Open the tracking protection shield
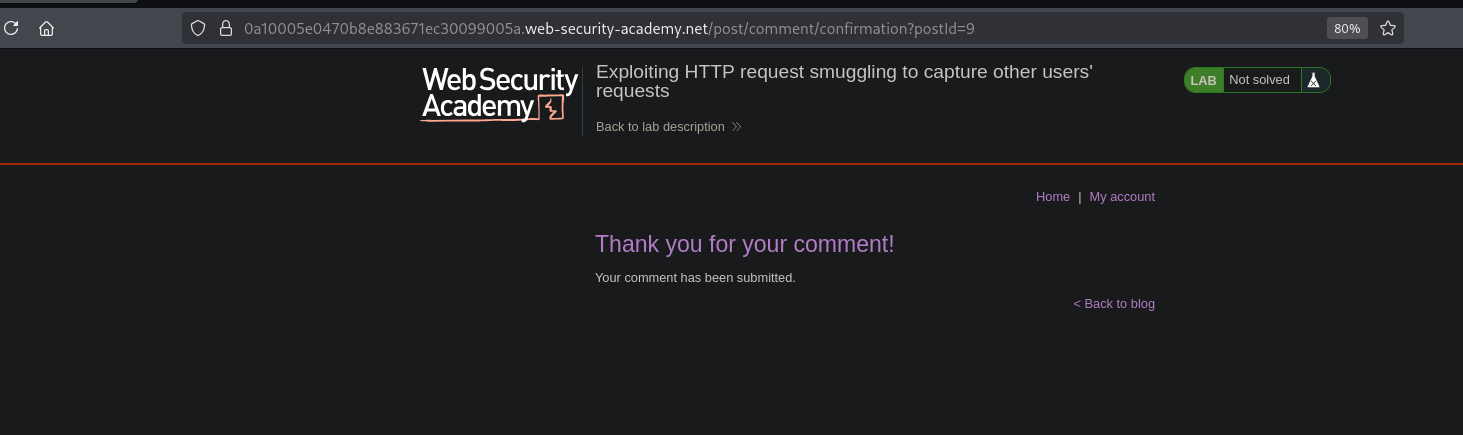 point(198,28)
